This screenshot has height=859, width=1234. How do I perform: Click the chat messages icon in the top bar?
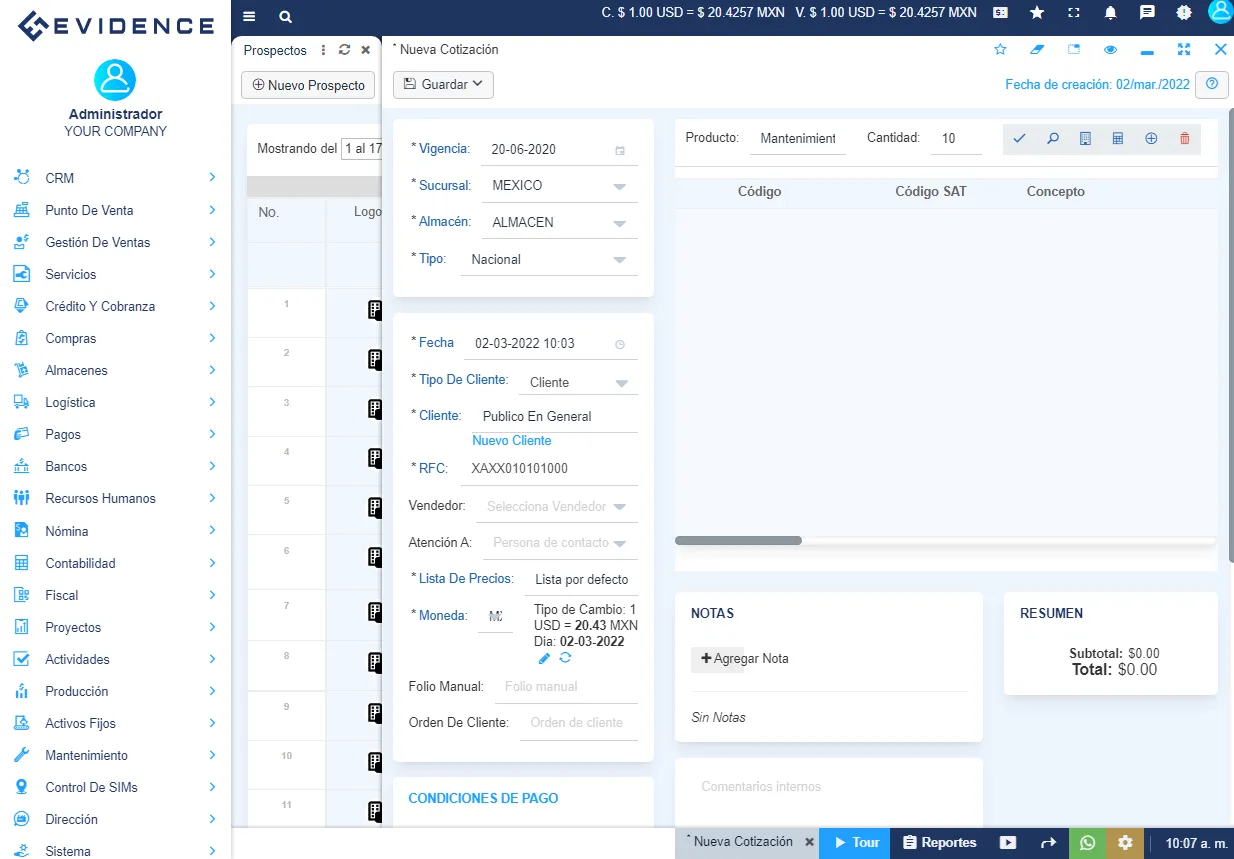pos(1147,14)
